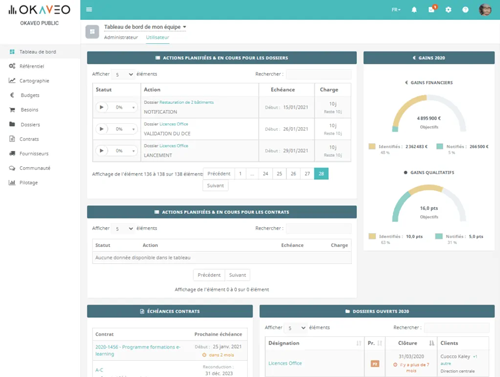Open Budgets in sidebar
Image resolution: width=500 pixels, height=377 pixels.
coord(30,95)
